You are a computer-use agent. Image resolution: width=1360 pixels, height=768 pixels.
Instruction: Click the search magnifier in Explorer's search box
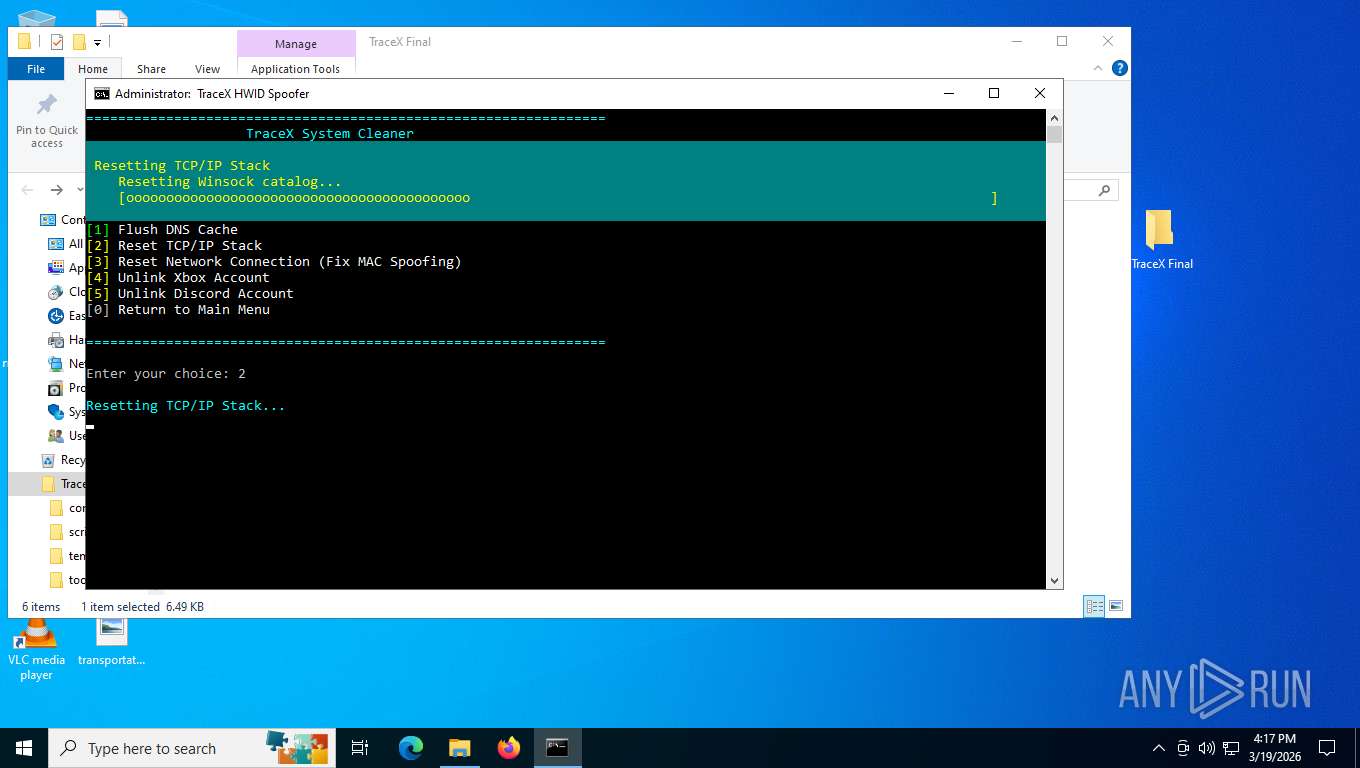[x=1104, y=190]
